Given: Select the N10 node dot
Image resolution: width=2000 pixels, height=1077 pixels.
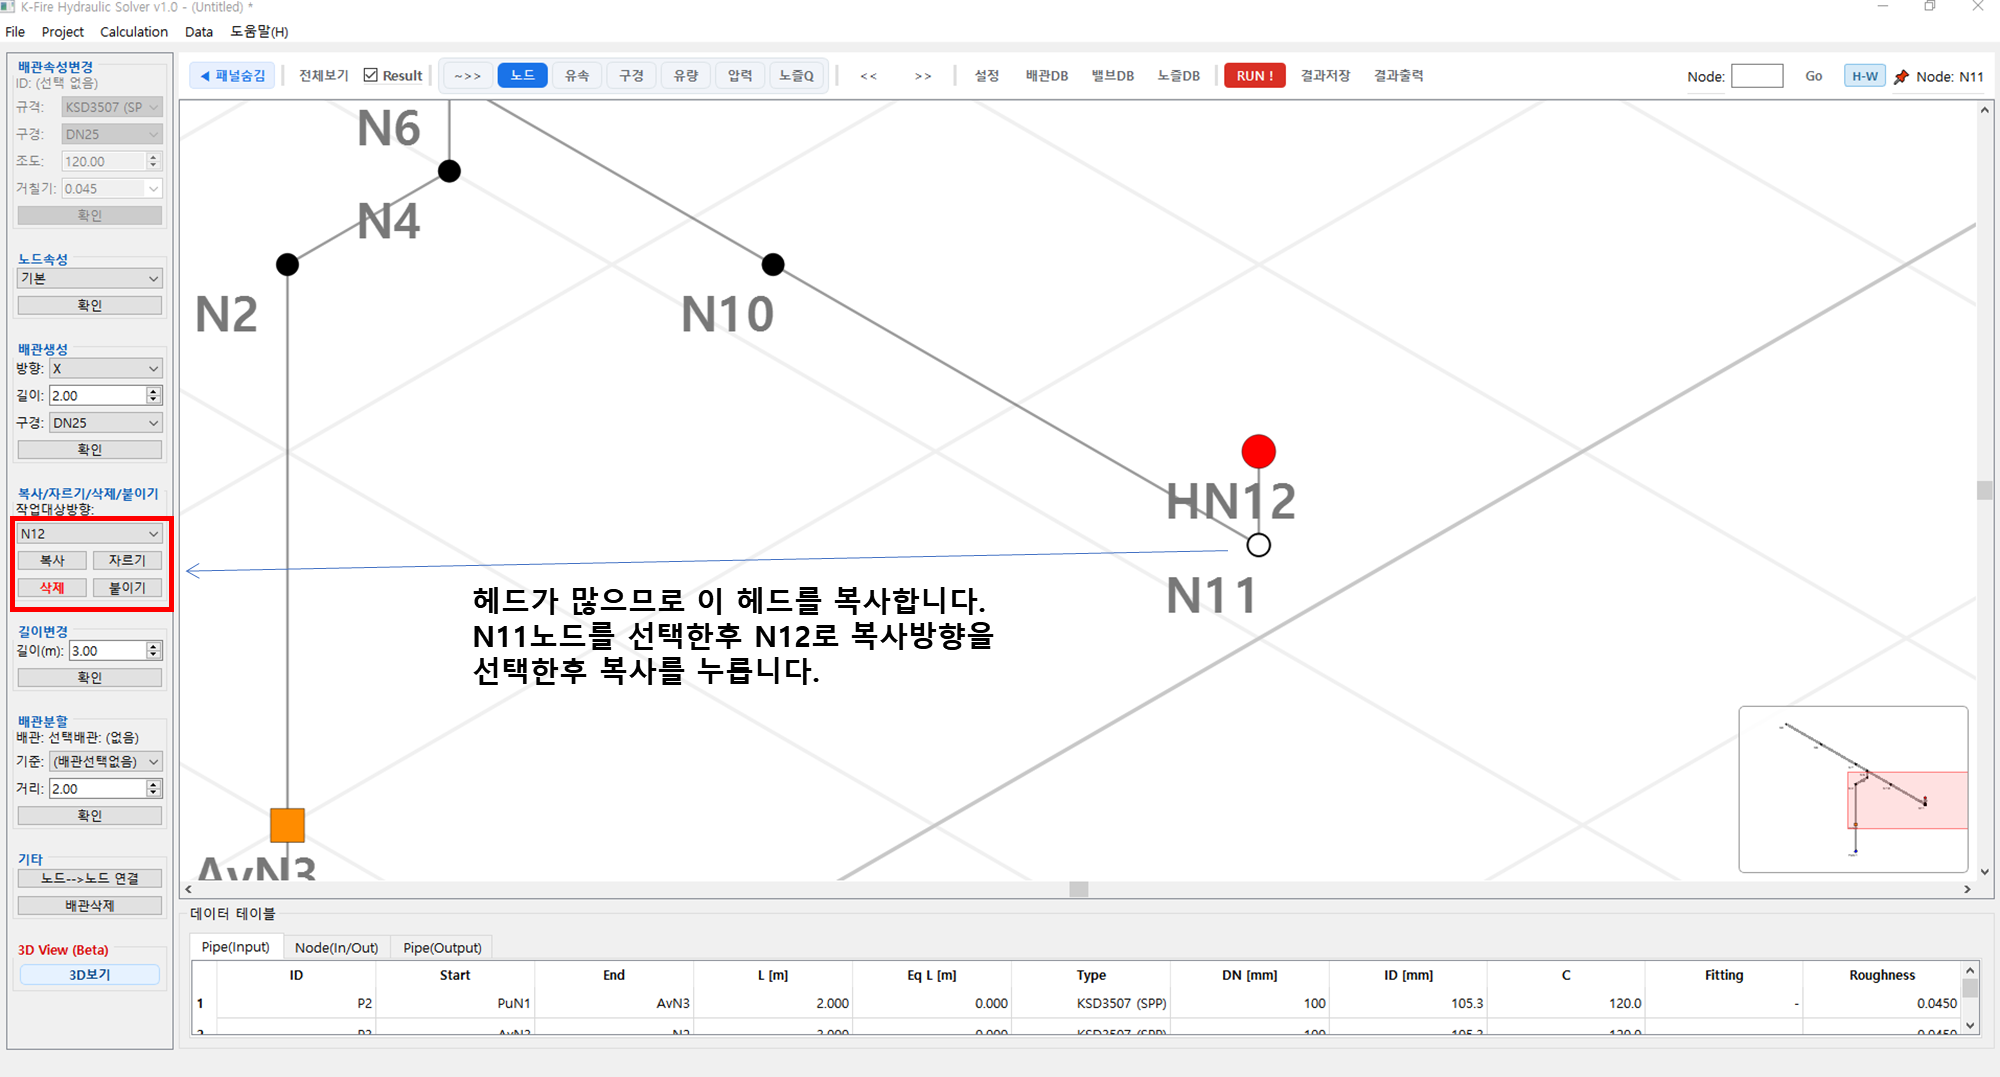Looking at the screenshot, I should [773, 265].
